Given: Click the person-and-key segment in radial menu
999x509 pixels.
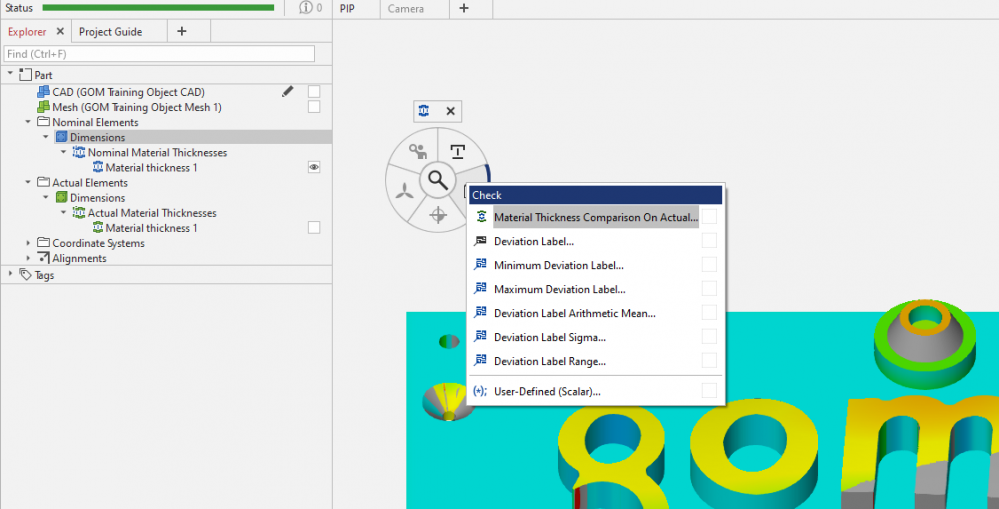Looking at the screenshot, I should (417, 152).
